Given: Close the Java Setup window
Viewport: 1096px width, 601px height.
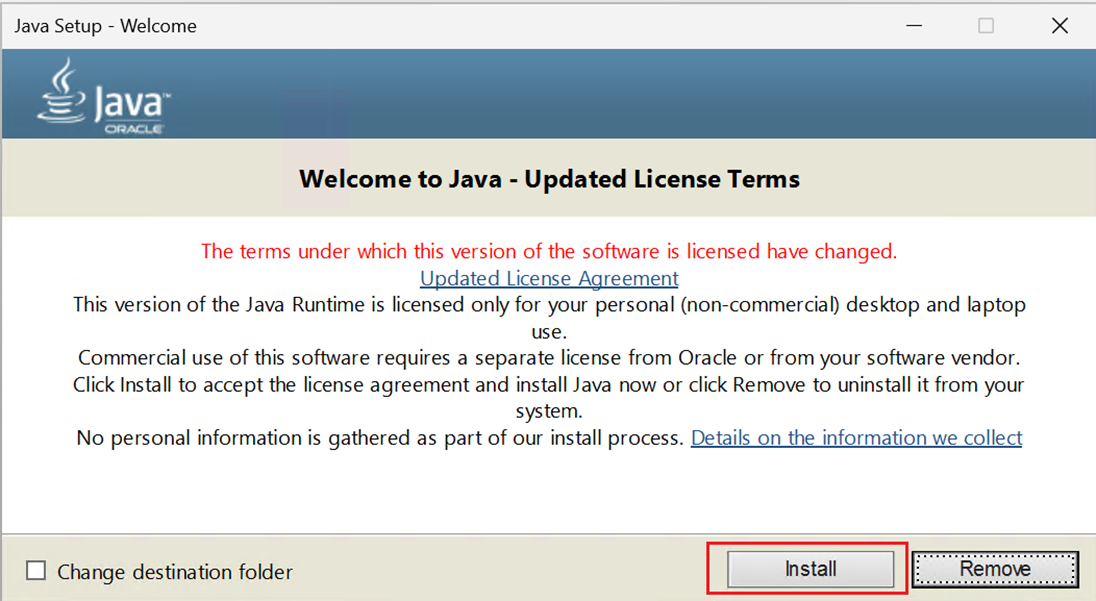Looking at the screenshot, I should (1060, 26).
